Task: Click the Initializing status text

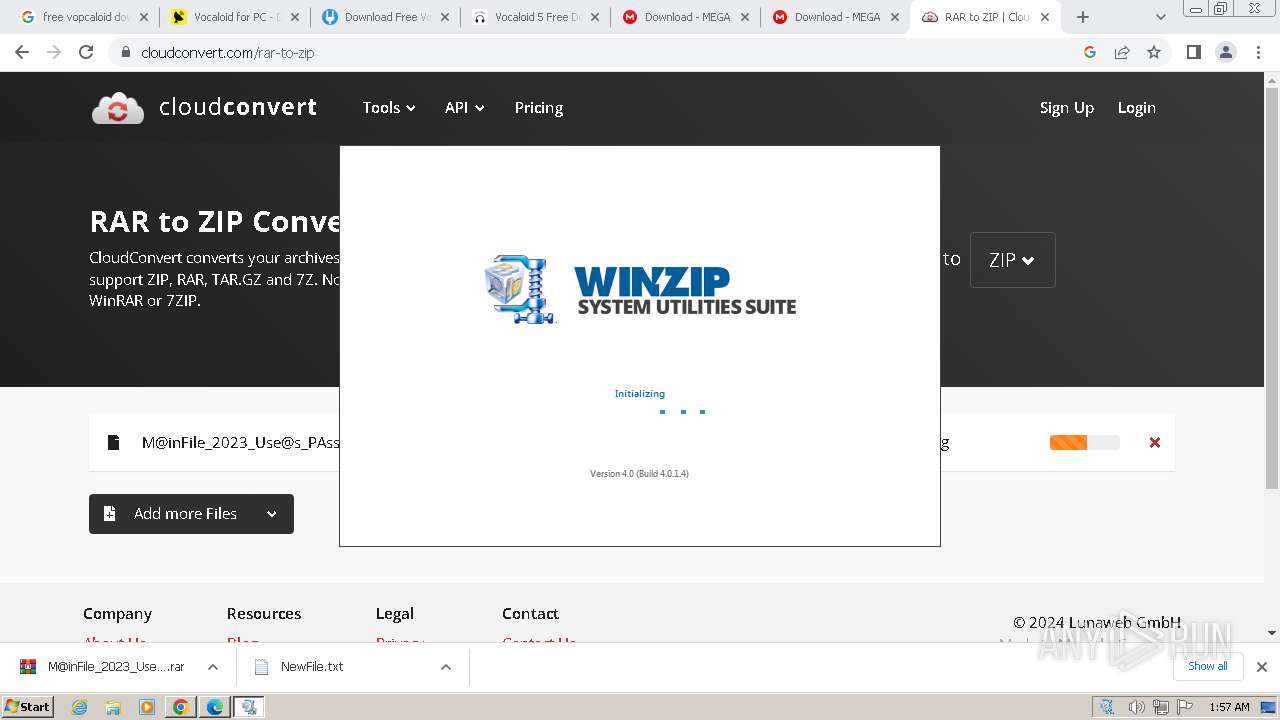Action: [640, 394]
